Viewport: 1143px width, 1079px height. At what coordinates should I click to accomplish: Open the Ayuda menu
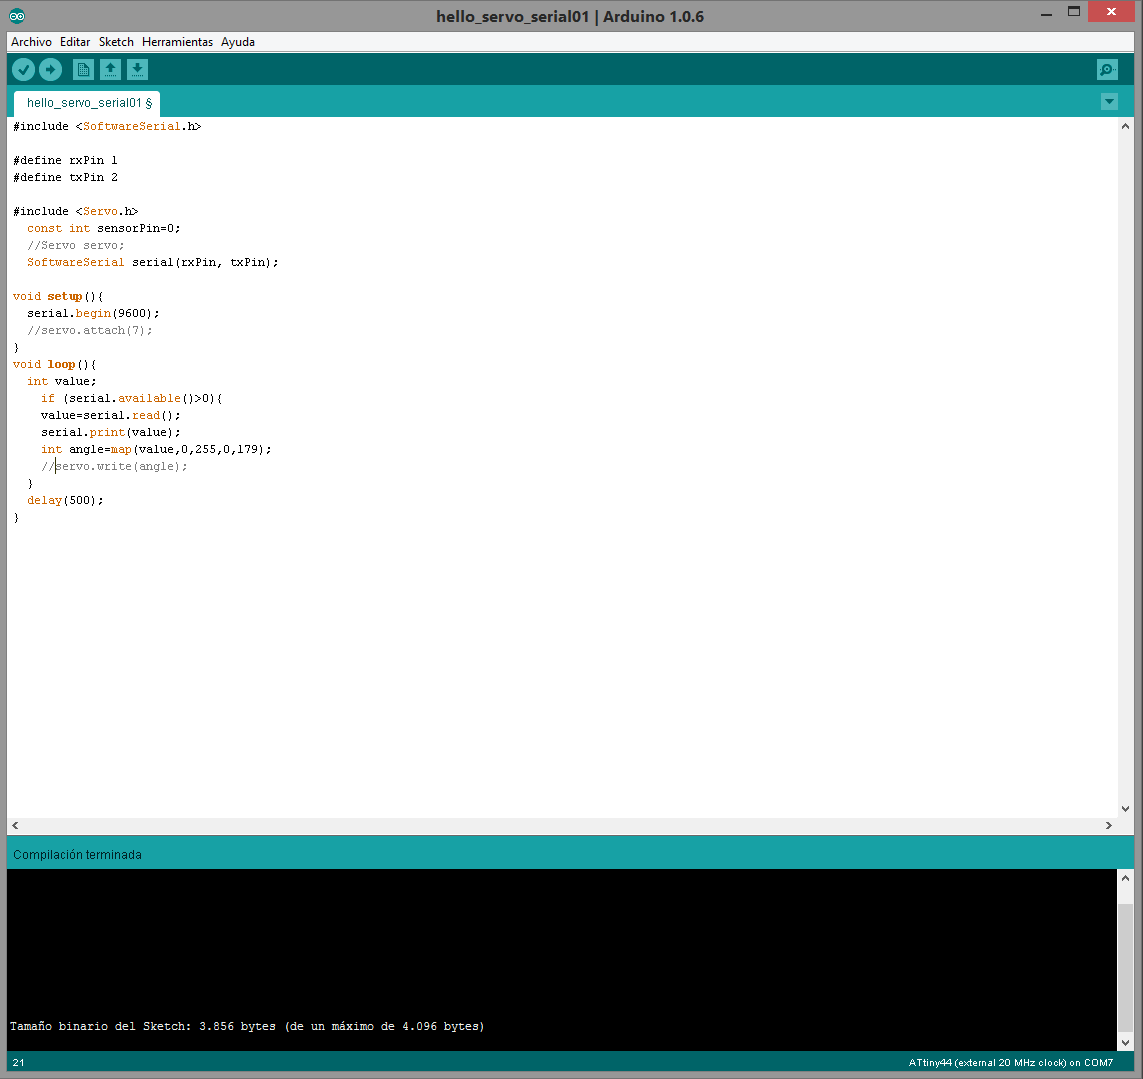pos(238,42)
